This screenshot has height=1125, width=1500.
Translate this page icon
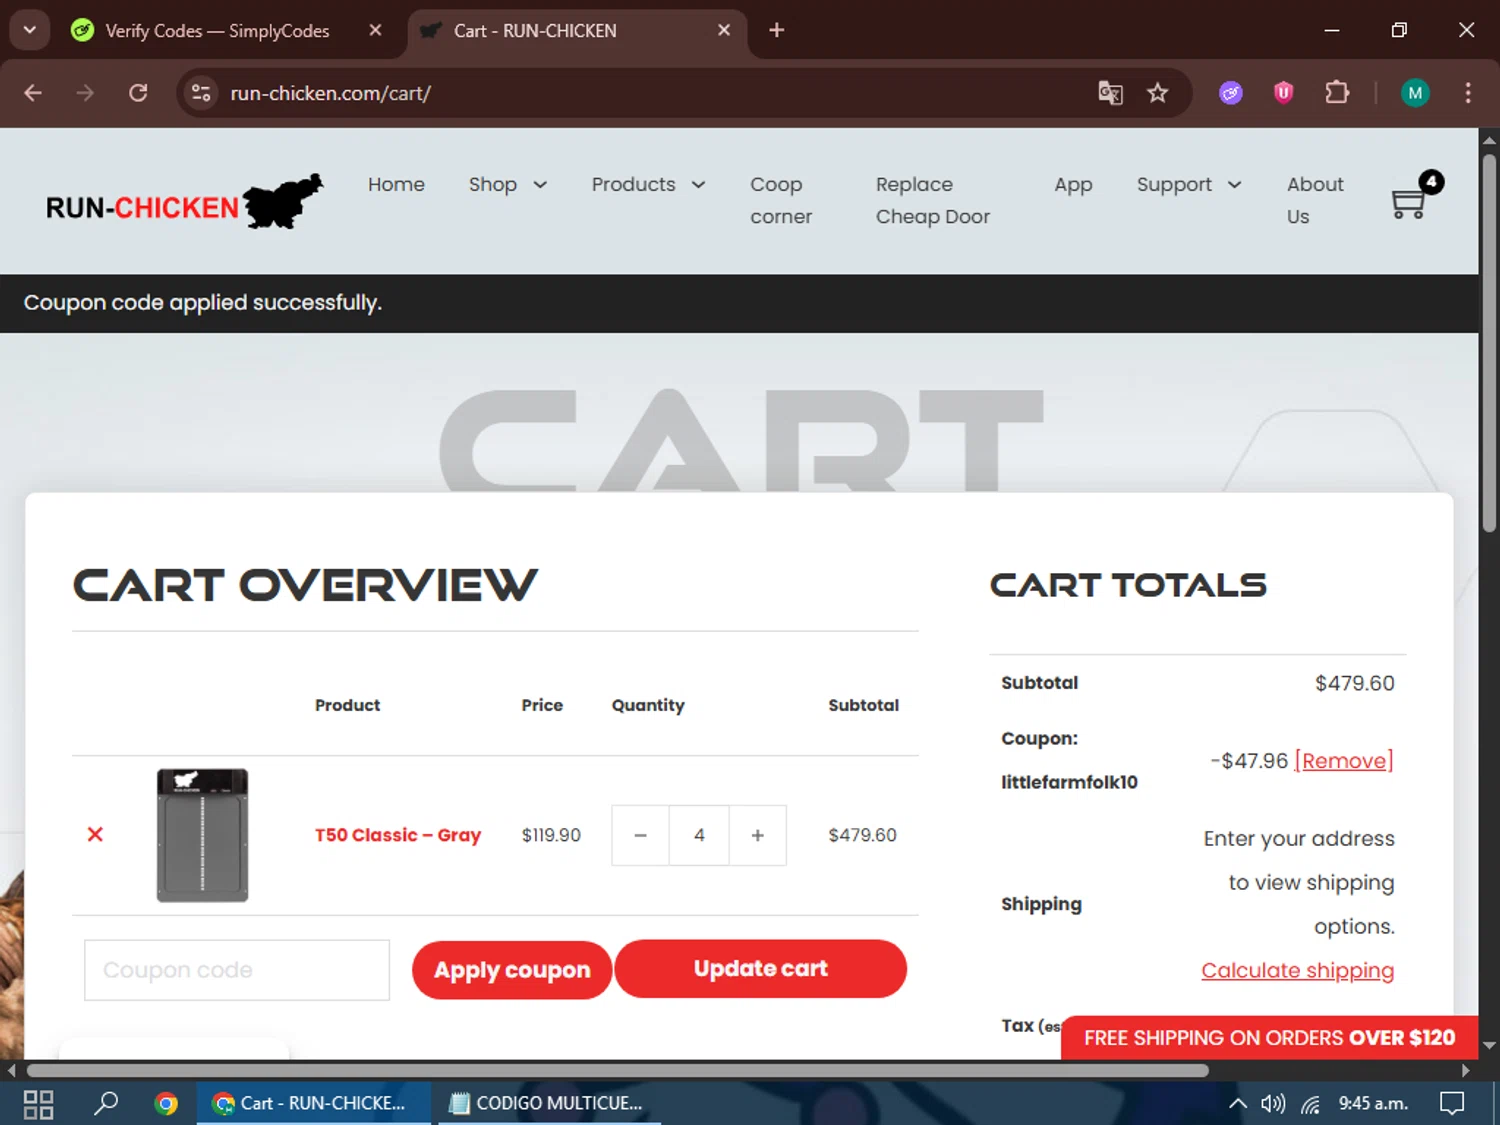(x=1110, y=93)
